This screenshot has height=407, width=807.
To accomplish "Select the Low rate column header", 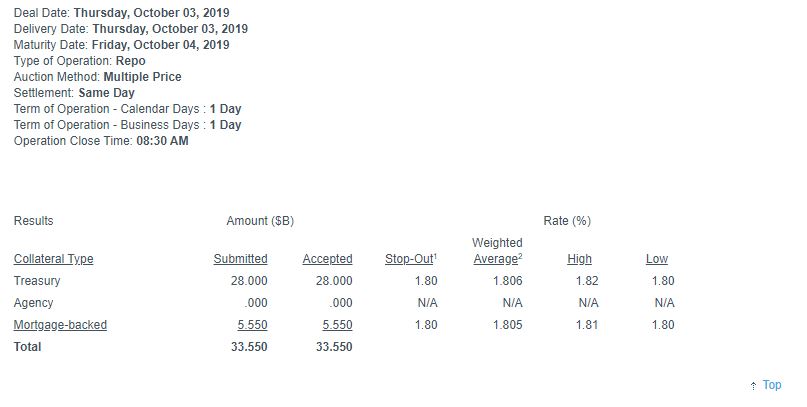I will pyautogui.click(x=657, y=259).
